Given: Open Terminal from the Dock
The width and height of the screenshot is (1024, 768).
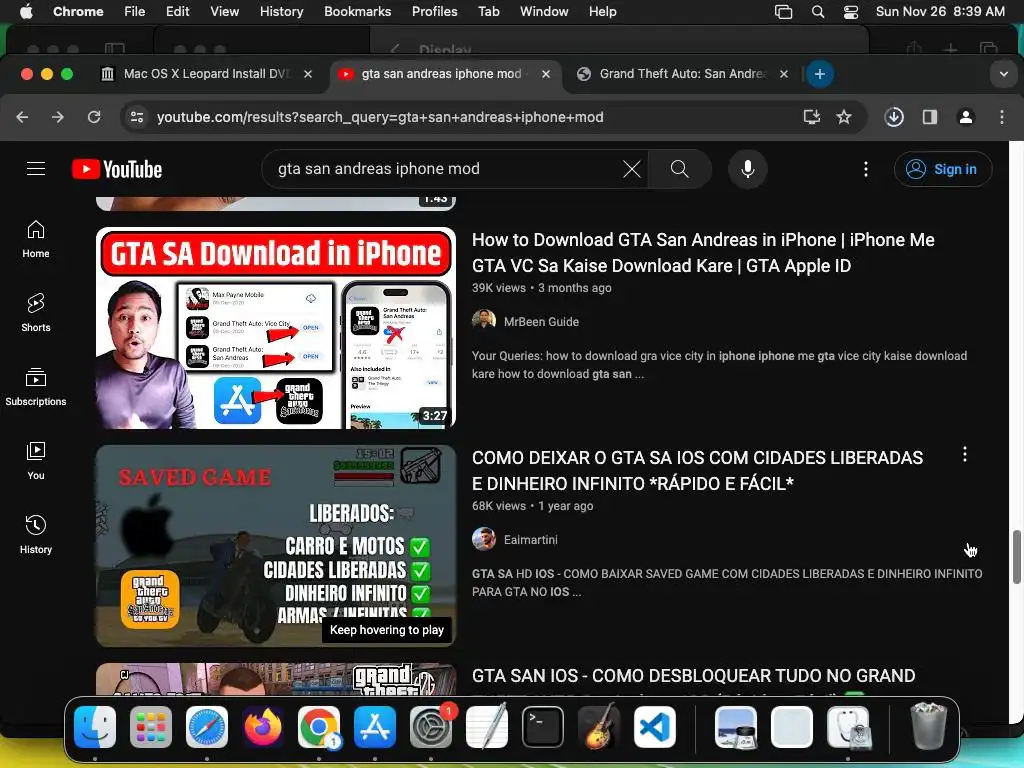Looking at the screenshot, I should point(543,727).
